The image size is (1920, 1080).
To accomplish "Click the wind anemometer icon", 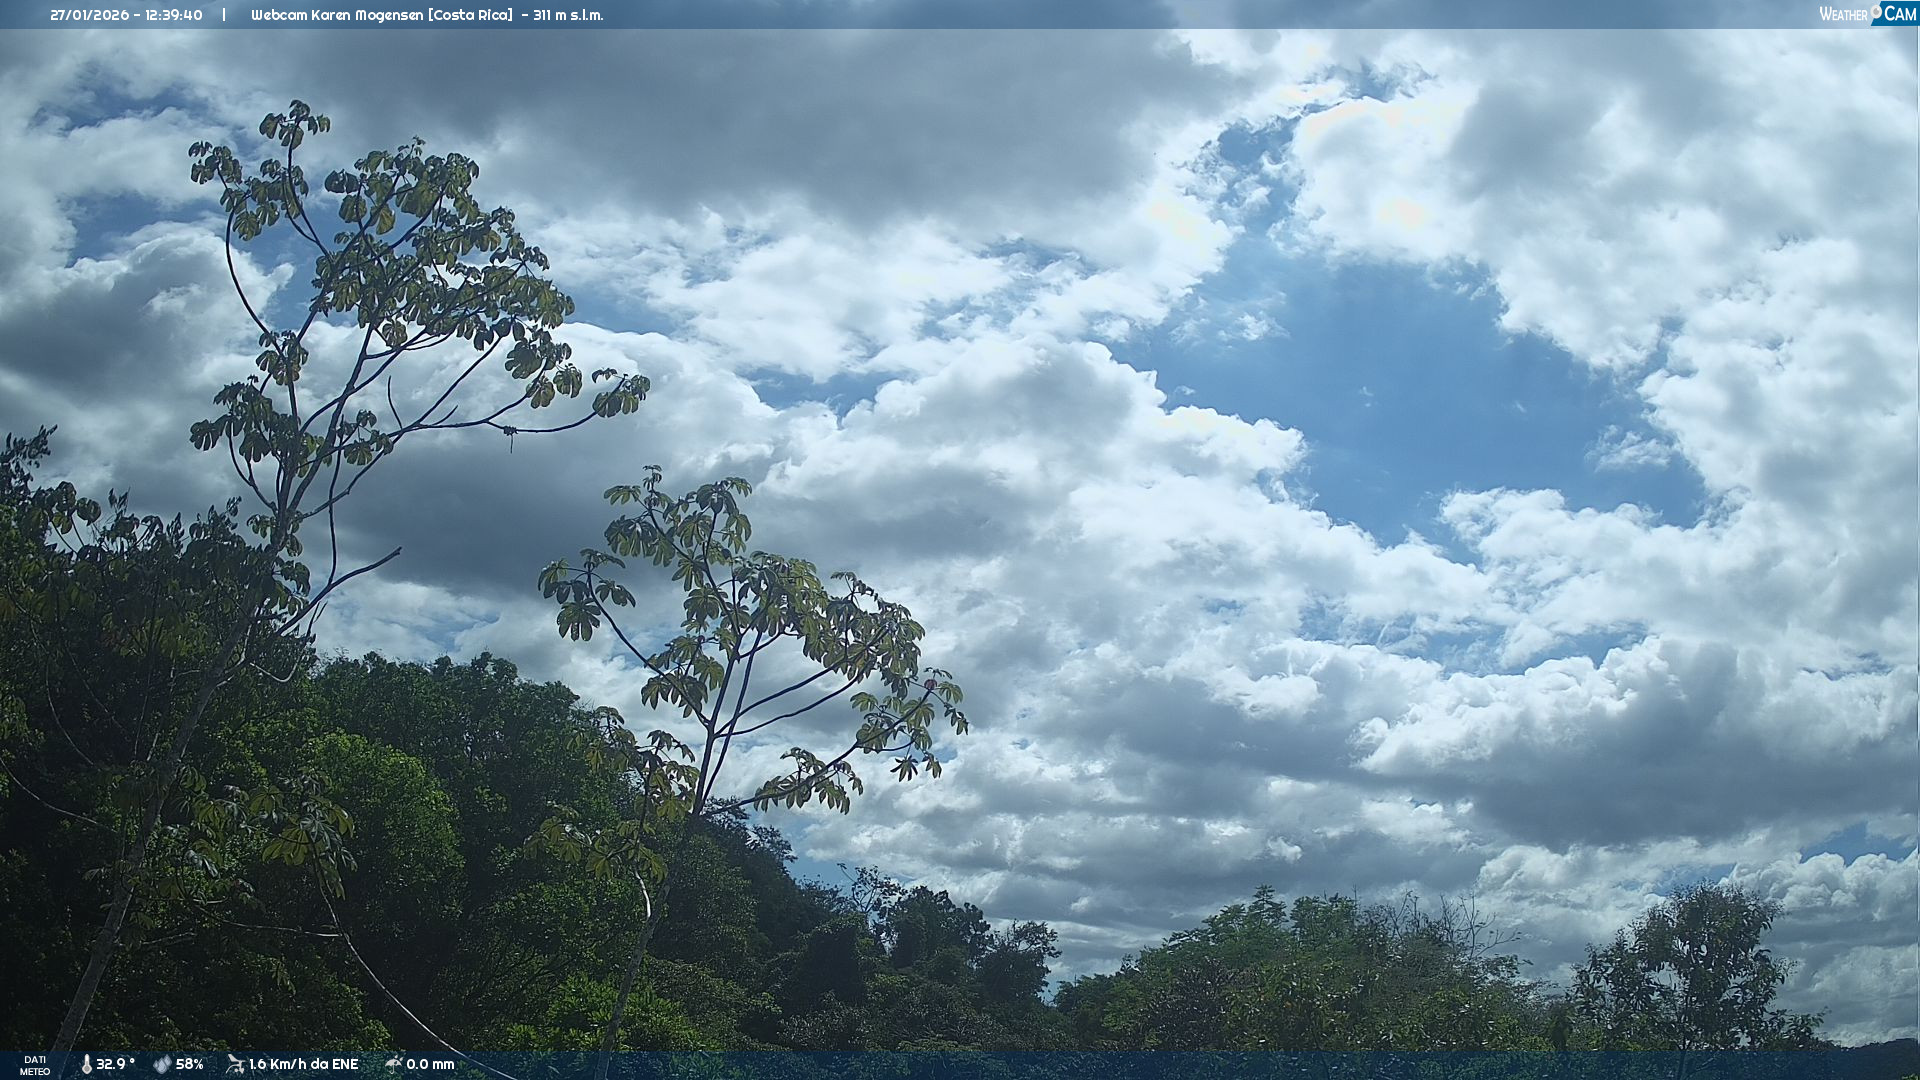I will (x=235, y=1064).
